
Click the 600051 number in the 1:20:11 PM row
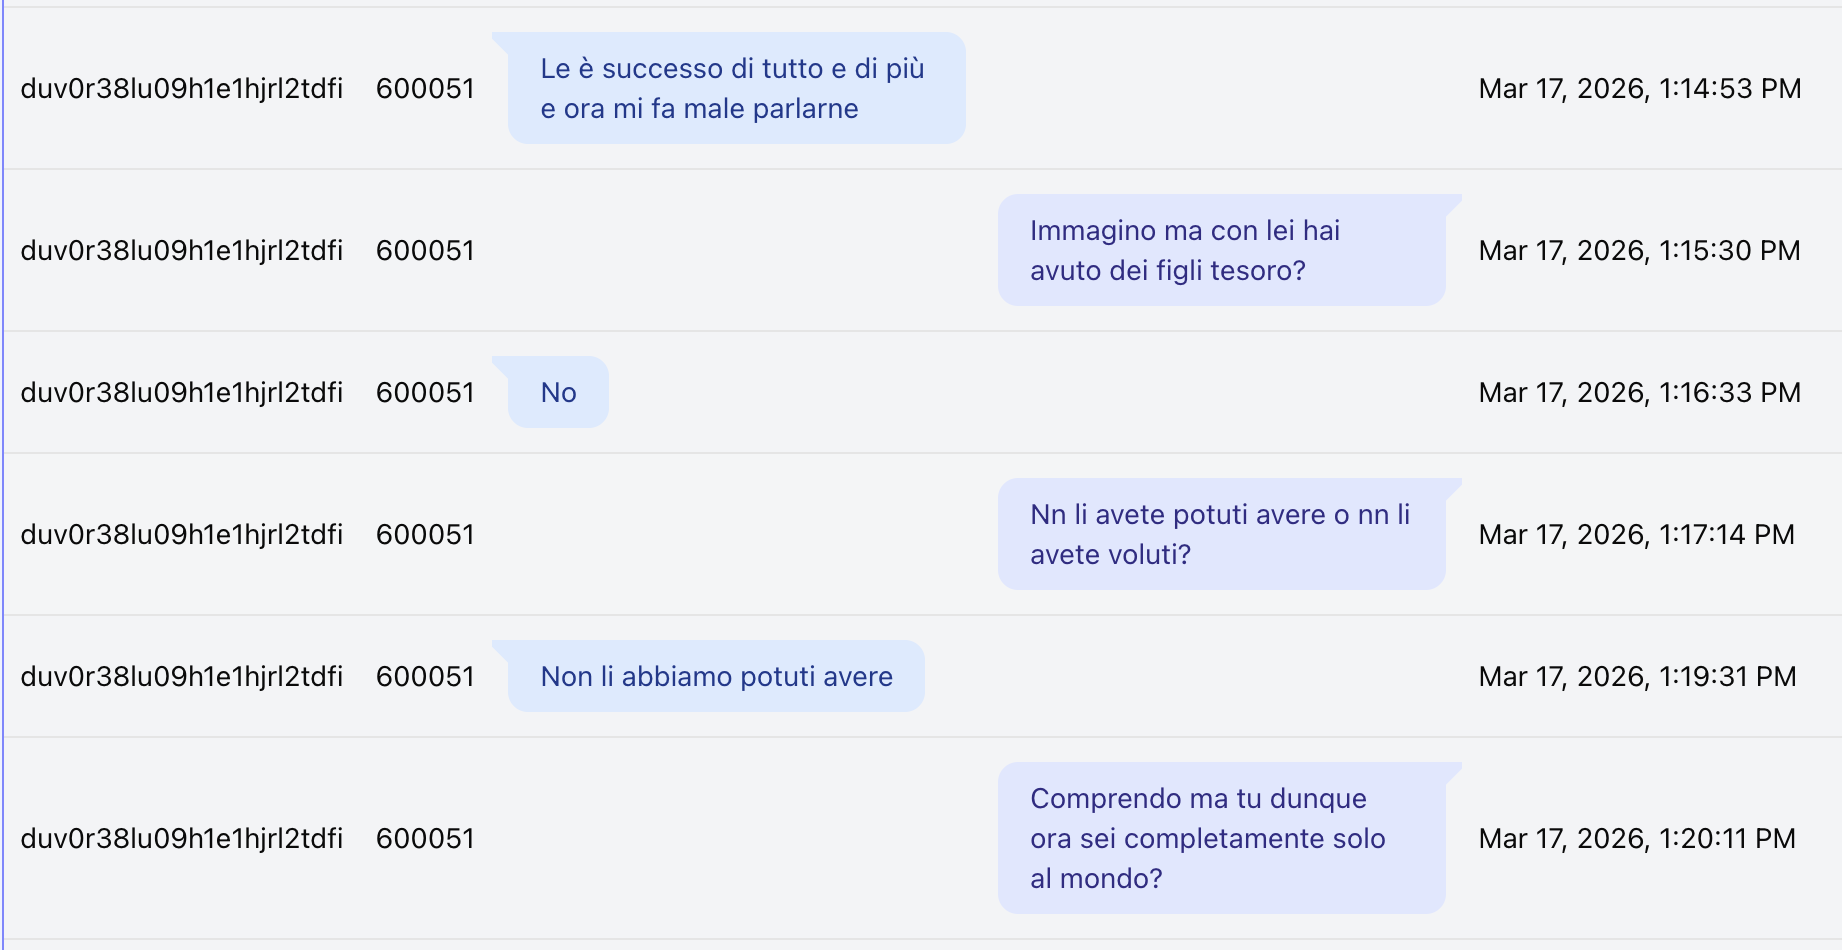click(x=425, y=838)
